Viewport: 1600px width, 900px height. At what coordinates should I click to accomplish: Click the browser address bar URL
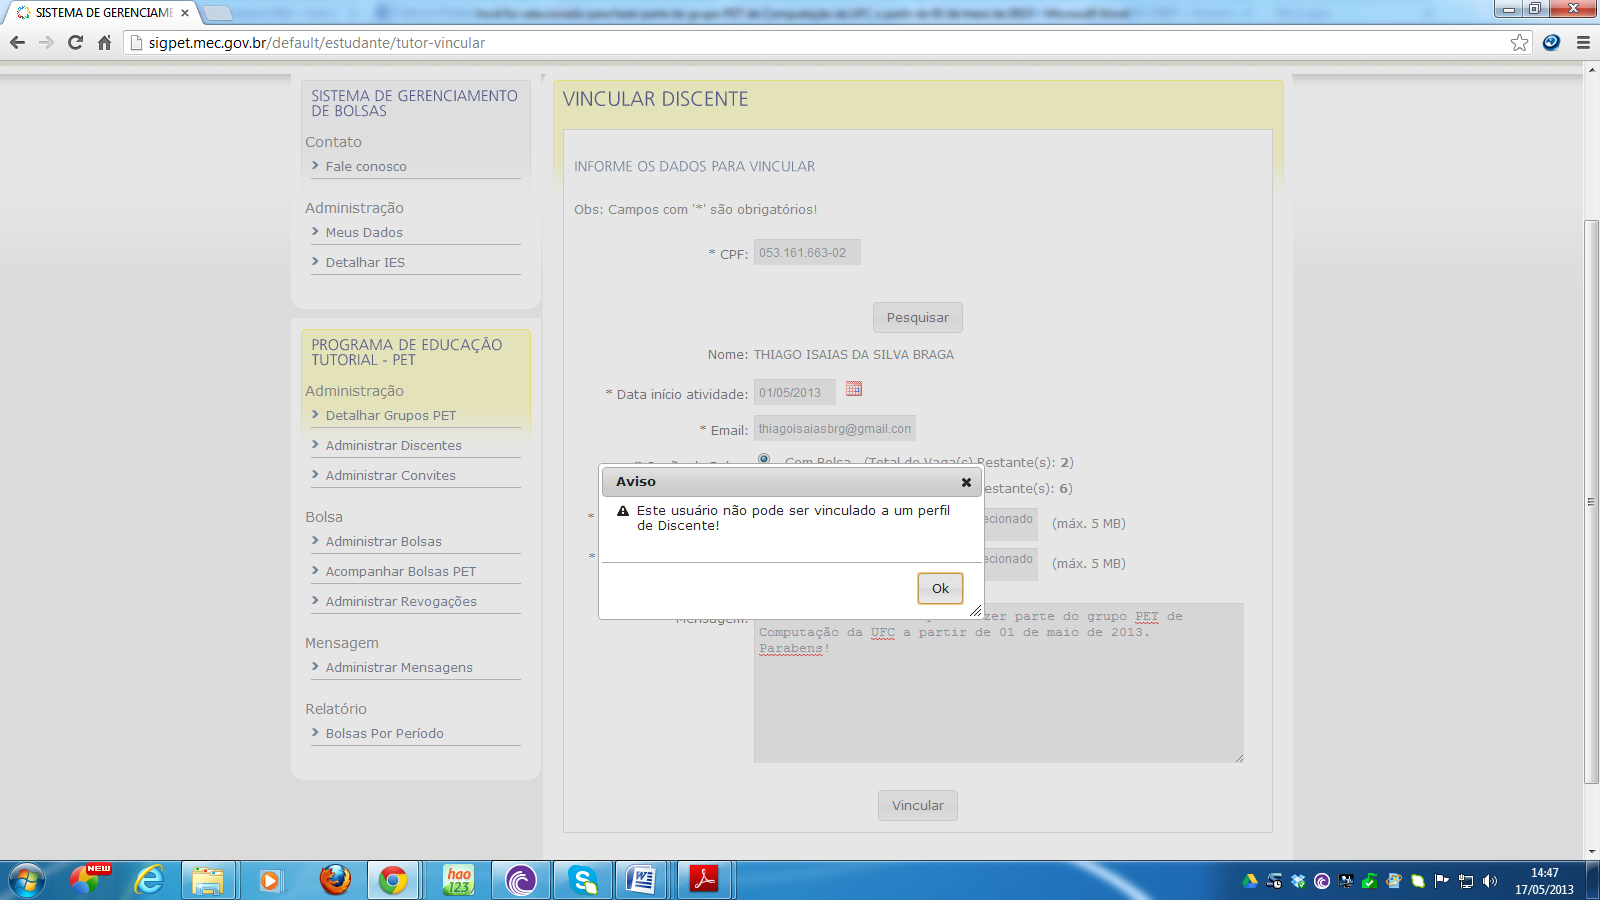(x=317, y=43)
